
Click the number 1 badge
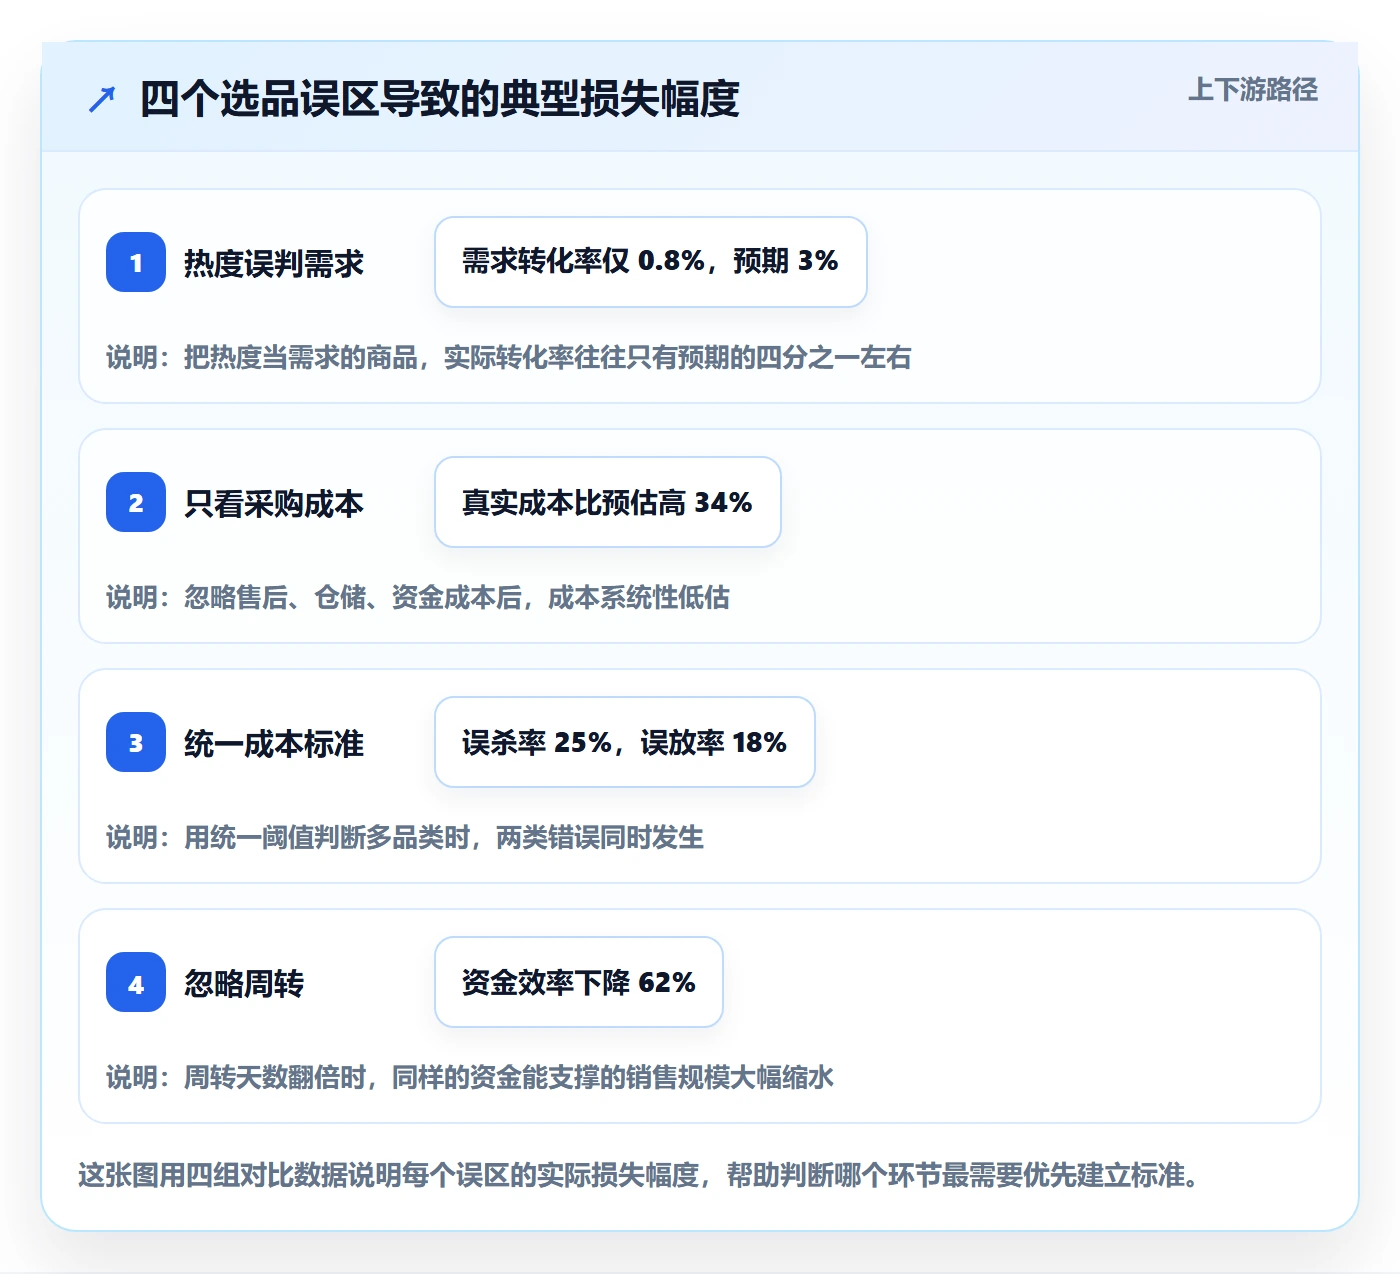136,262
